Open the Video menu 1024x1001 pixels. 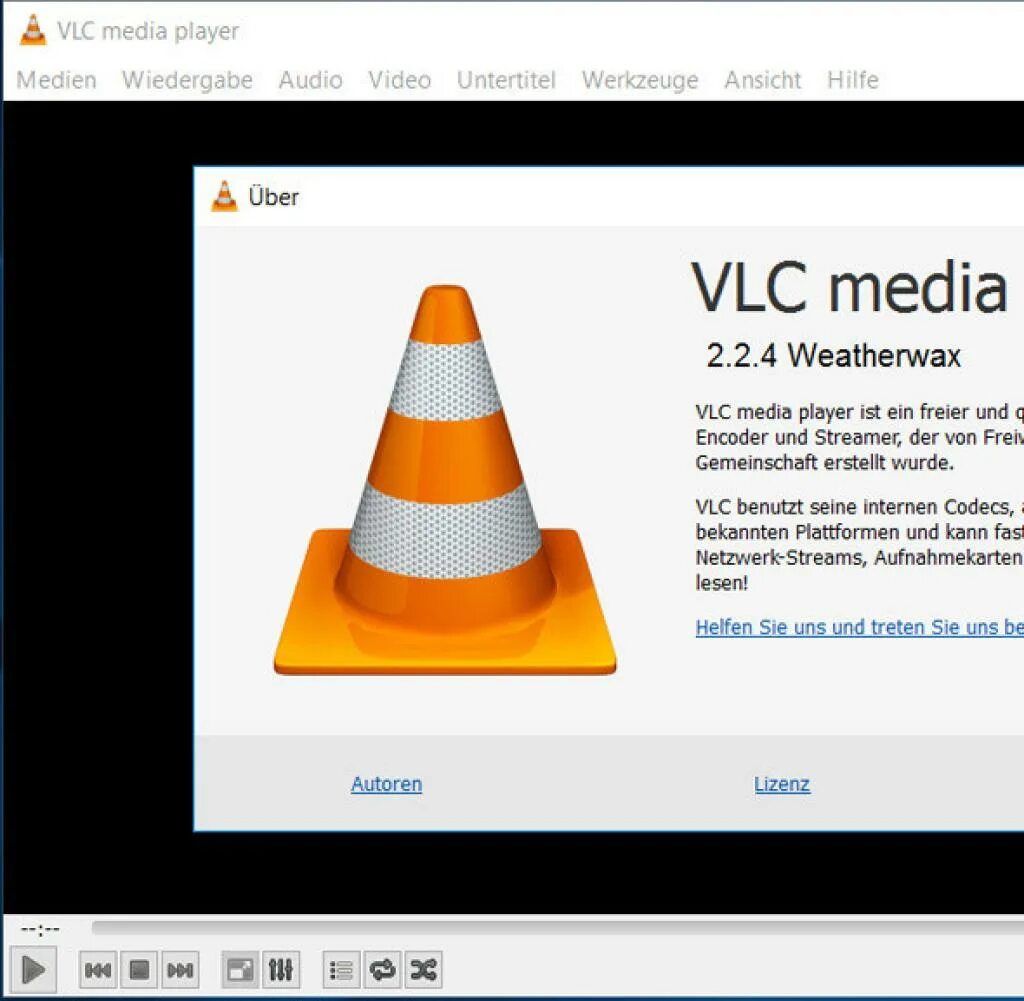click(400, 80)
